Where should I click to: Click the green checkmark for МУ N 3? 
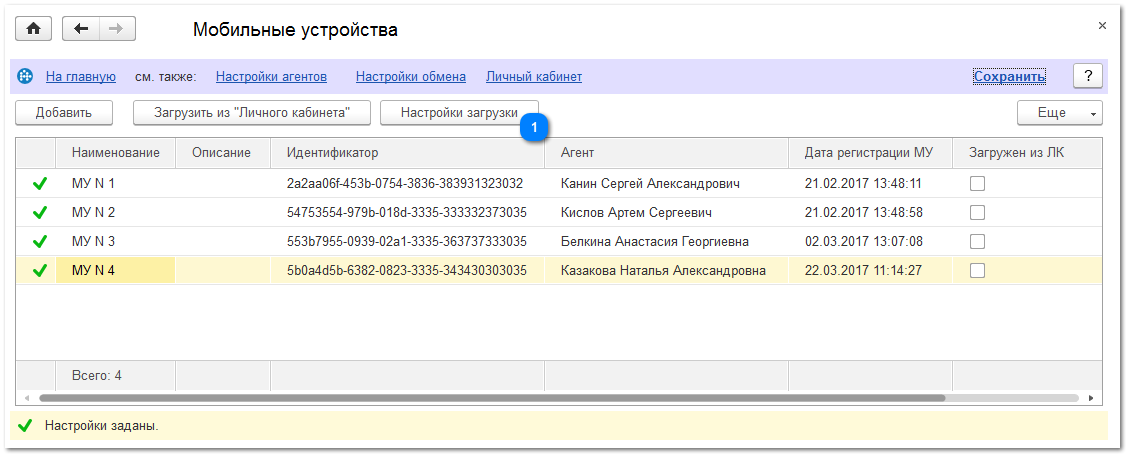click(40, 242)
